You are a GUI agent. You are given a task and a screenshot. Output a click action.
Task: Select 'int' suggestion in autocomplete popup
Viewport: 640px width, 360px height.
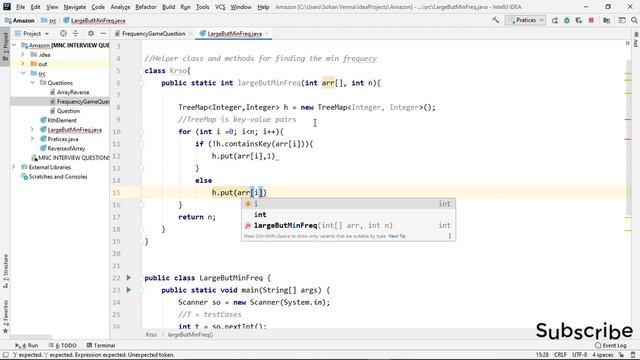tap(348, 214)
